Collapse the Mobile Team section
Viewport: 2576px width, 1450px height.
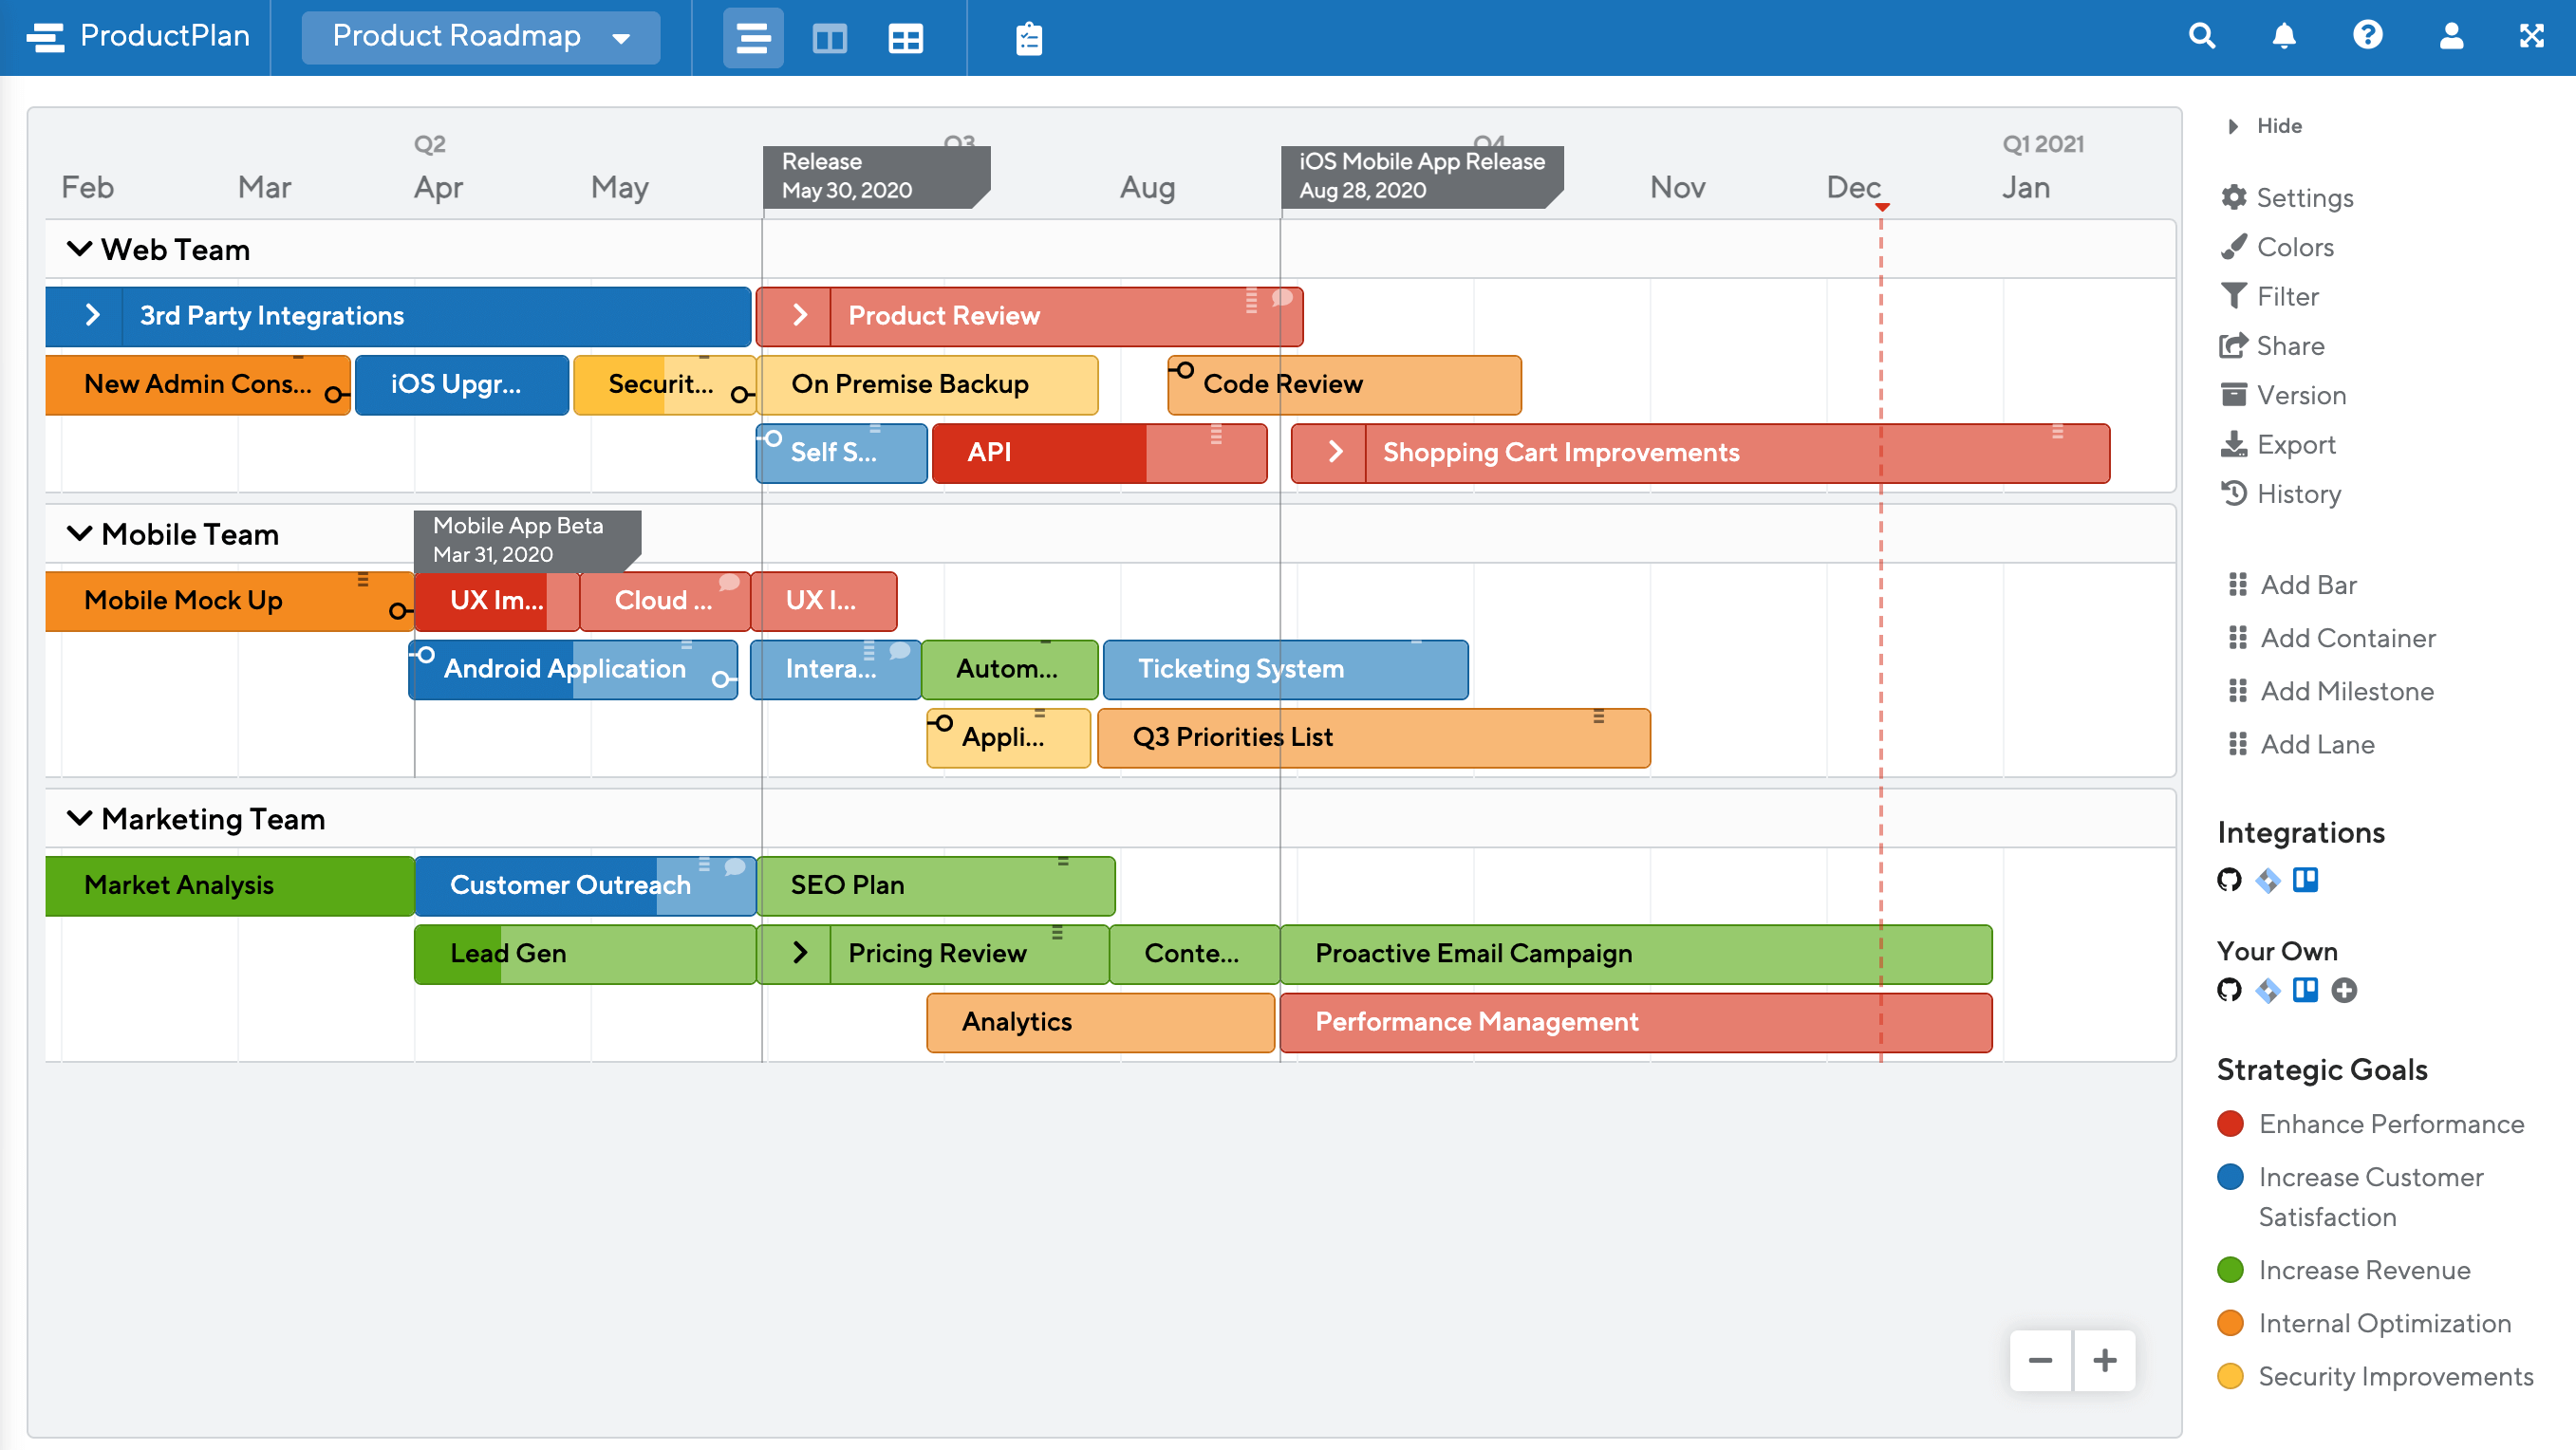(x=78, y=534)
